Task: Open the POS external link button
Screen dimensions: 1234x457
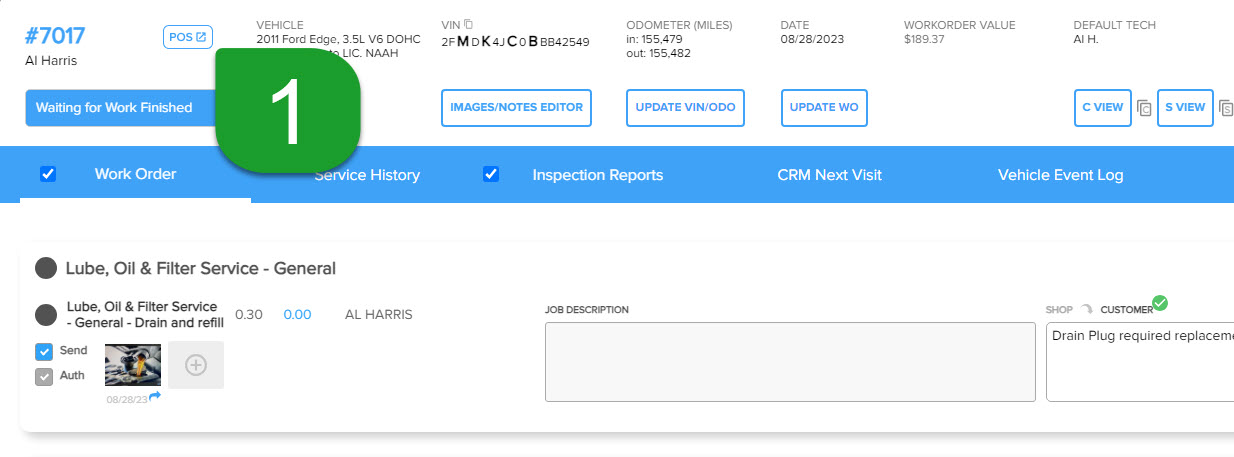Action: click(188, 37)
